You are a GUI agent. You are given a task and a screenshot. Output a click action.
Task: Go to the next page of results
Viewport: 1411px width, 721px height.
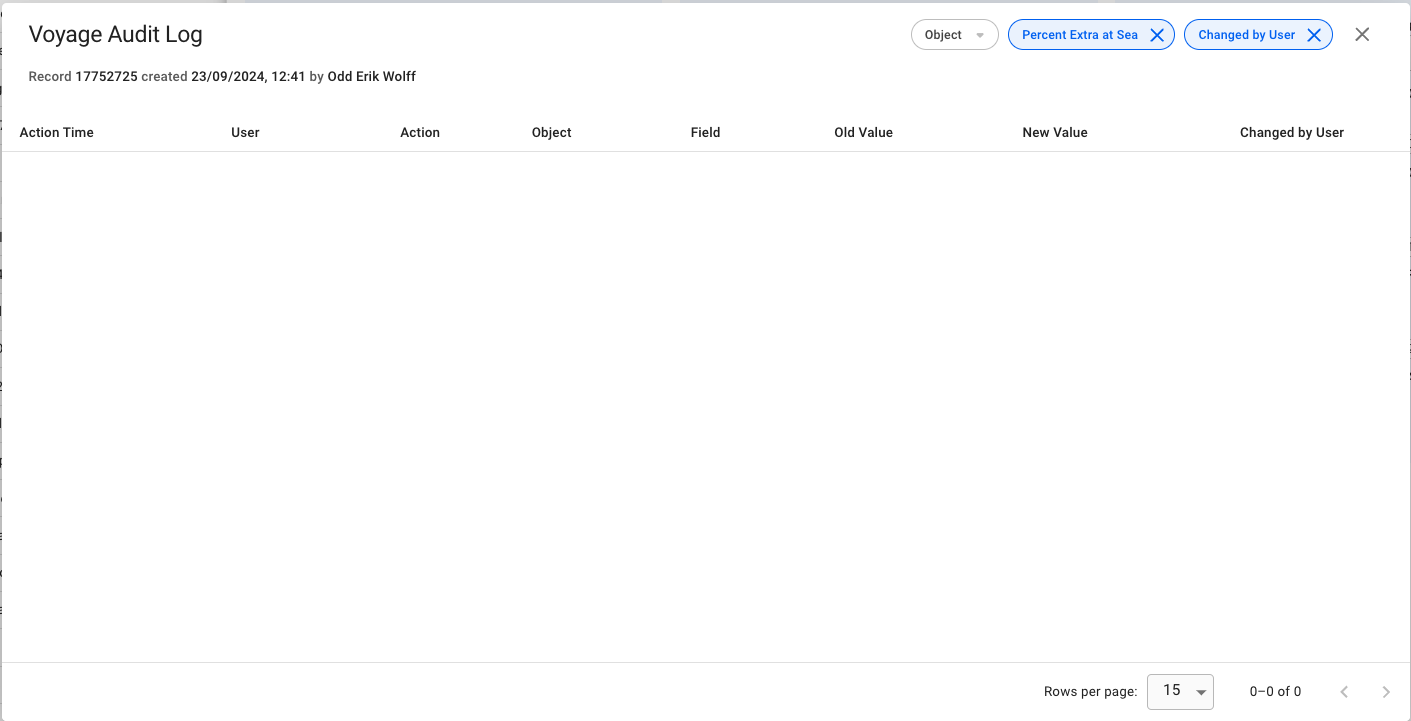click(x=1386, y=692)
